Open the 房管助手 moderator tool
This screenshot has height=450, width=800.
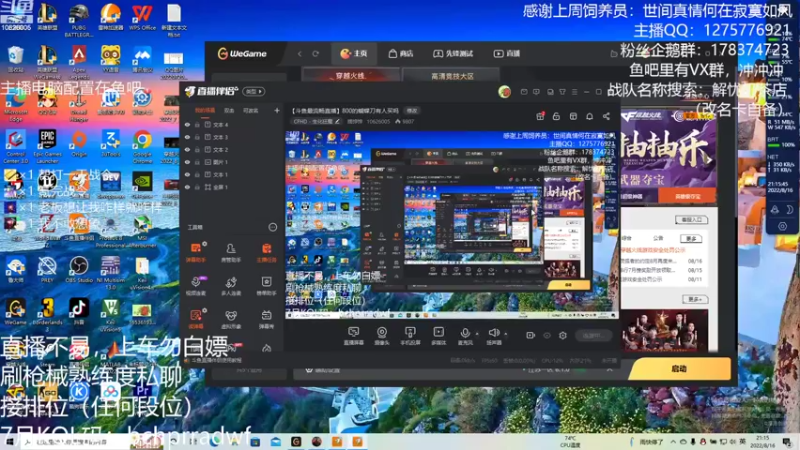click(231, 252)
